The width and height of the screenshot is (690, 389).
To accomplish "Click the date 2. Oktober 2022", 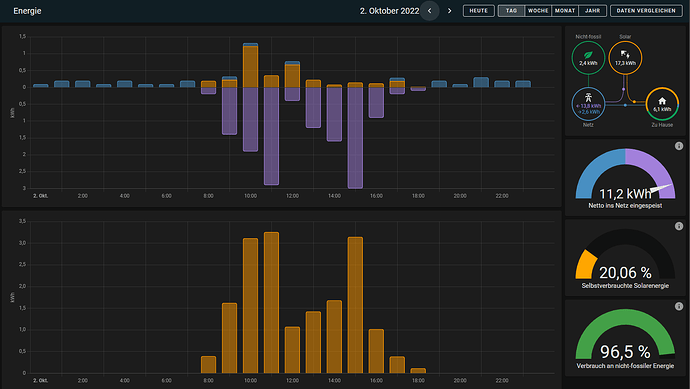I will point(389,11).
